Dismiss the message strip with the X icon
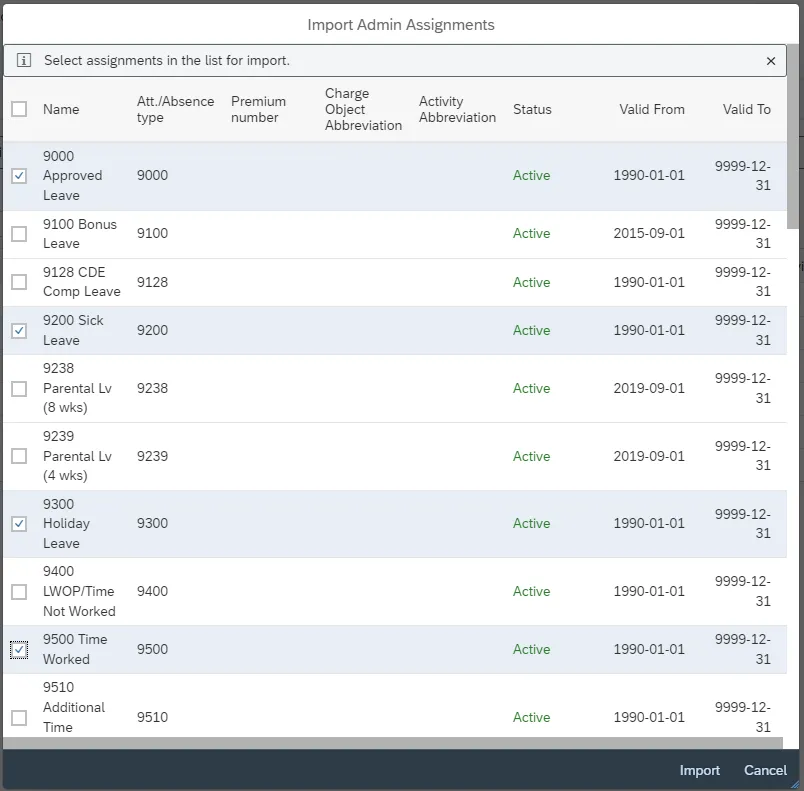Screen dimensions: 804x791 (771, 61)
